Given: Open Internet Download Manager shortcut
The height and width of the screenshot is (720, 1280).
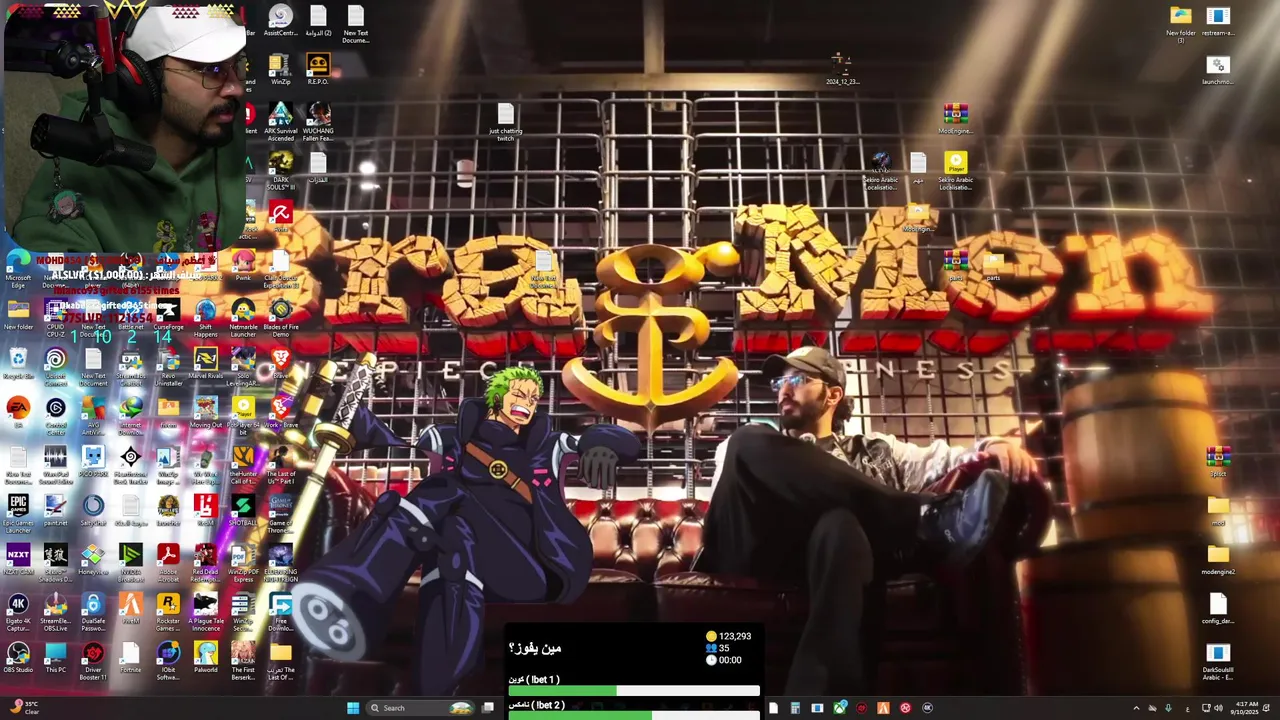Looking at the screenshot, I should [130, 416].
